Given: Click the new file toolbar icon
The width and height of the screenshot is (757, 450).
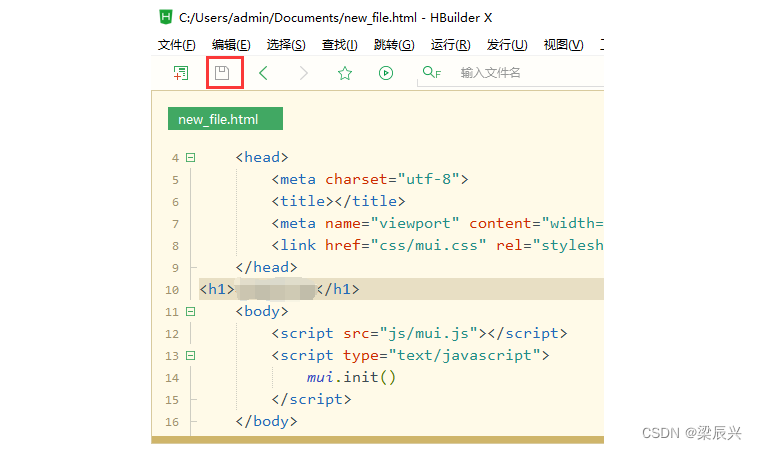Looking at the screenshot, I should pos(181,73).
